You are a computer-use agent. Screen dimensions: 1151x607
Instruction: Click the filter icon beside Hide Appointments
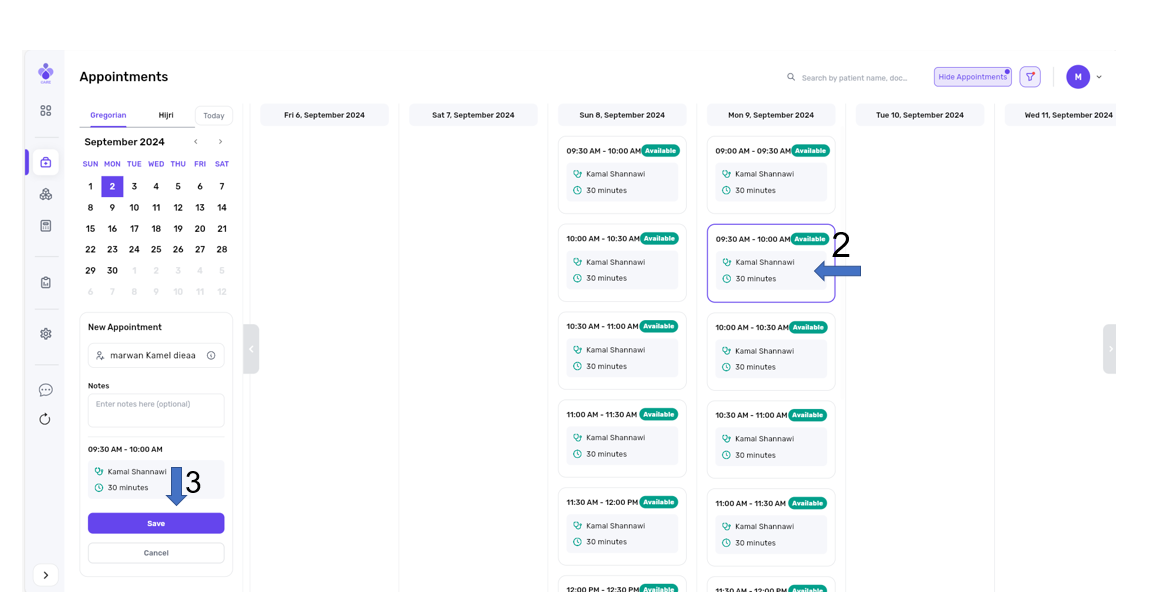pos(1030,77)
